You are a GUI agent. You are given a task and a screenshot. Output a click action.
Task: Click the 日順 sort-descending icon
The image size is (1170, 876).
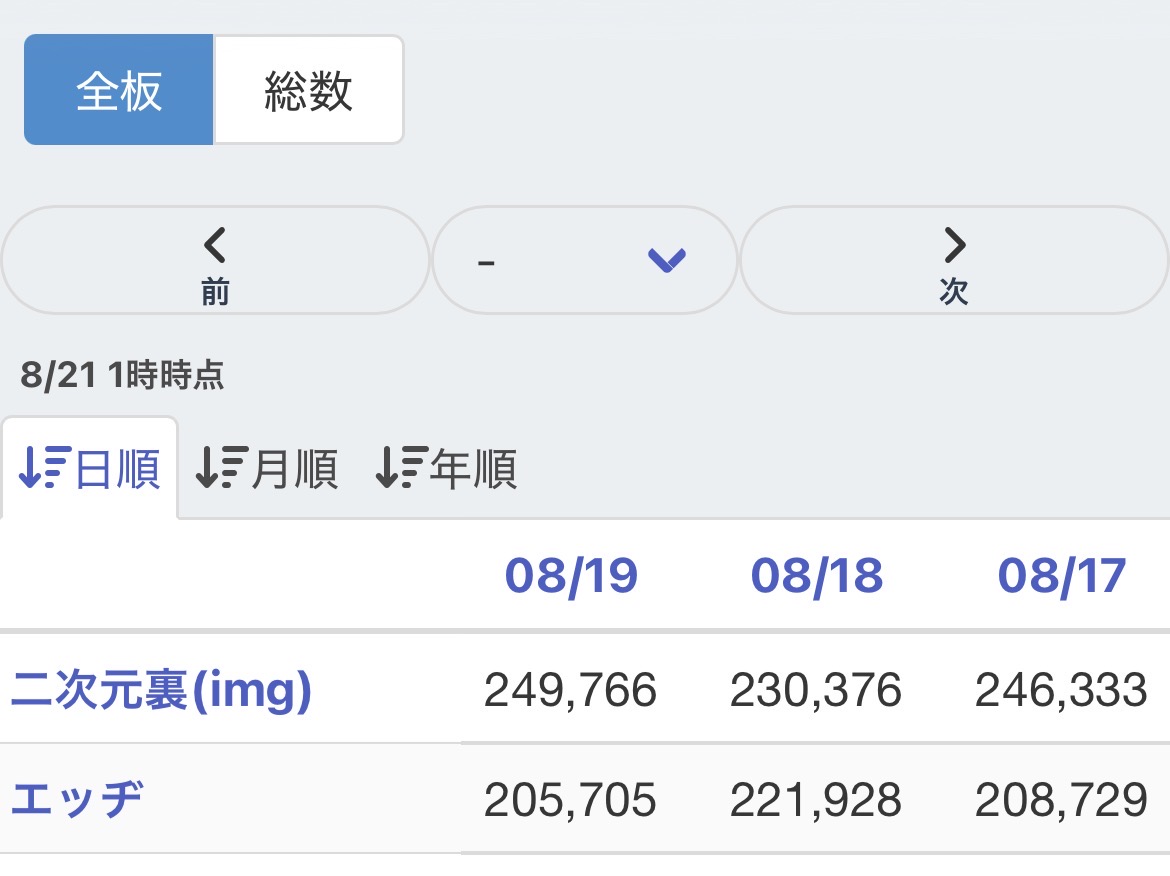(45, 467)
